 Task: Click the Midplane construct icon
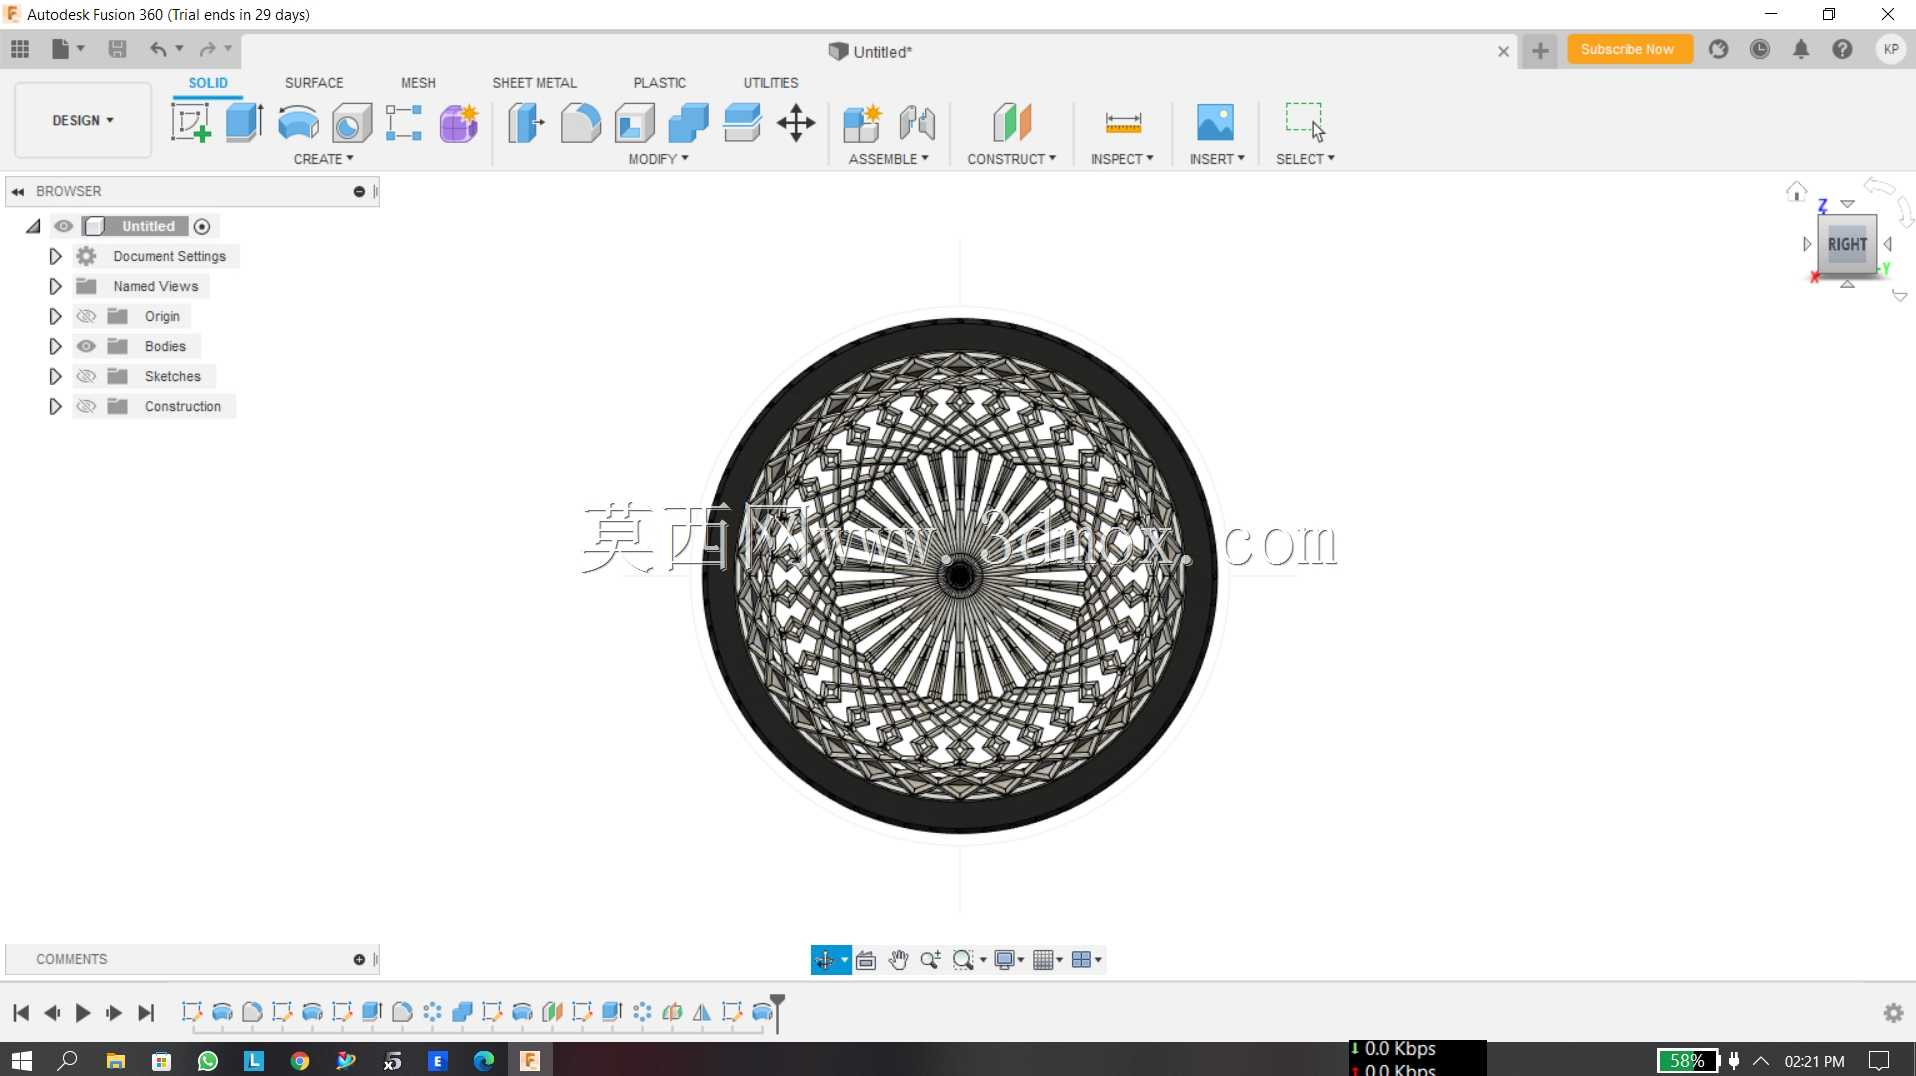(1012, 123)
